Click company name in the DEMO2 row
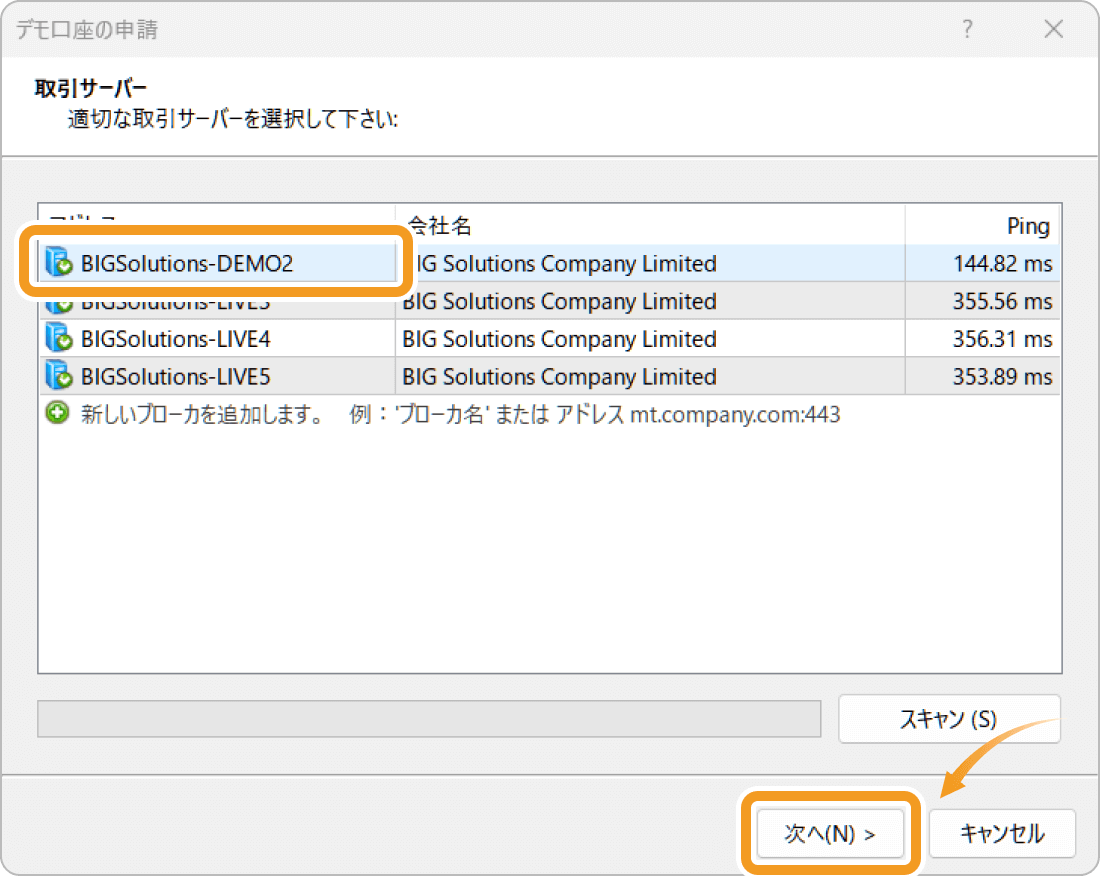Image resolution: width=1100 pixels, height=882 pixels. click(x=565, y=264)
